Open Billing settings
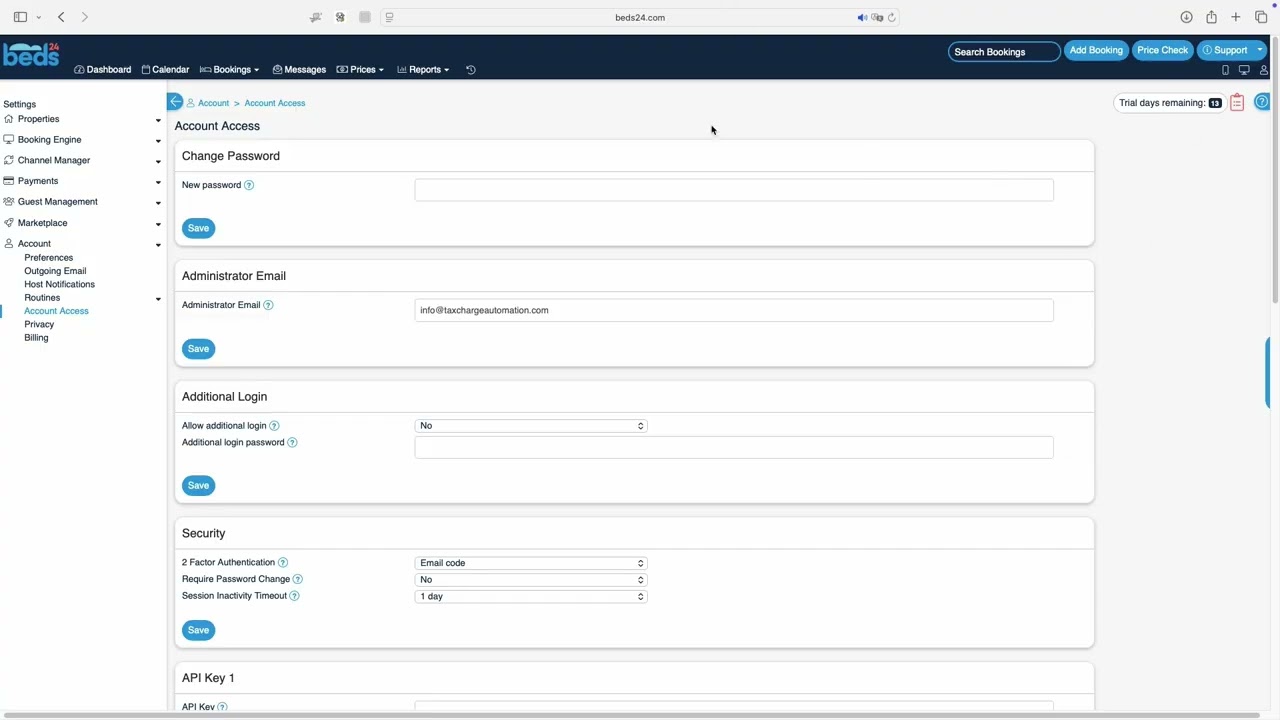The width and height of the screenshot is (1280, 720). [x=36, y=338]
